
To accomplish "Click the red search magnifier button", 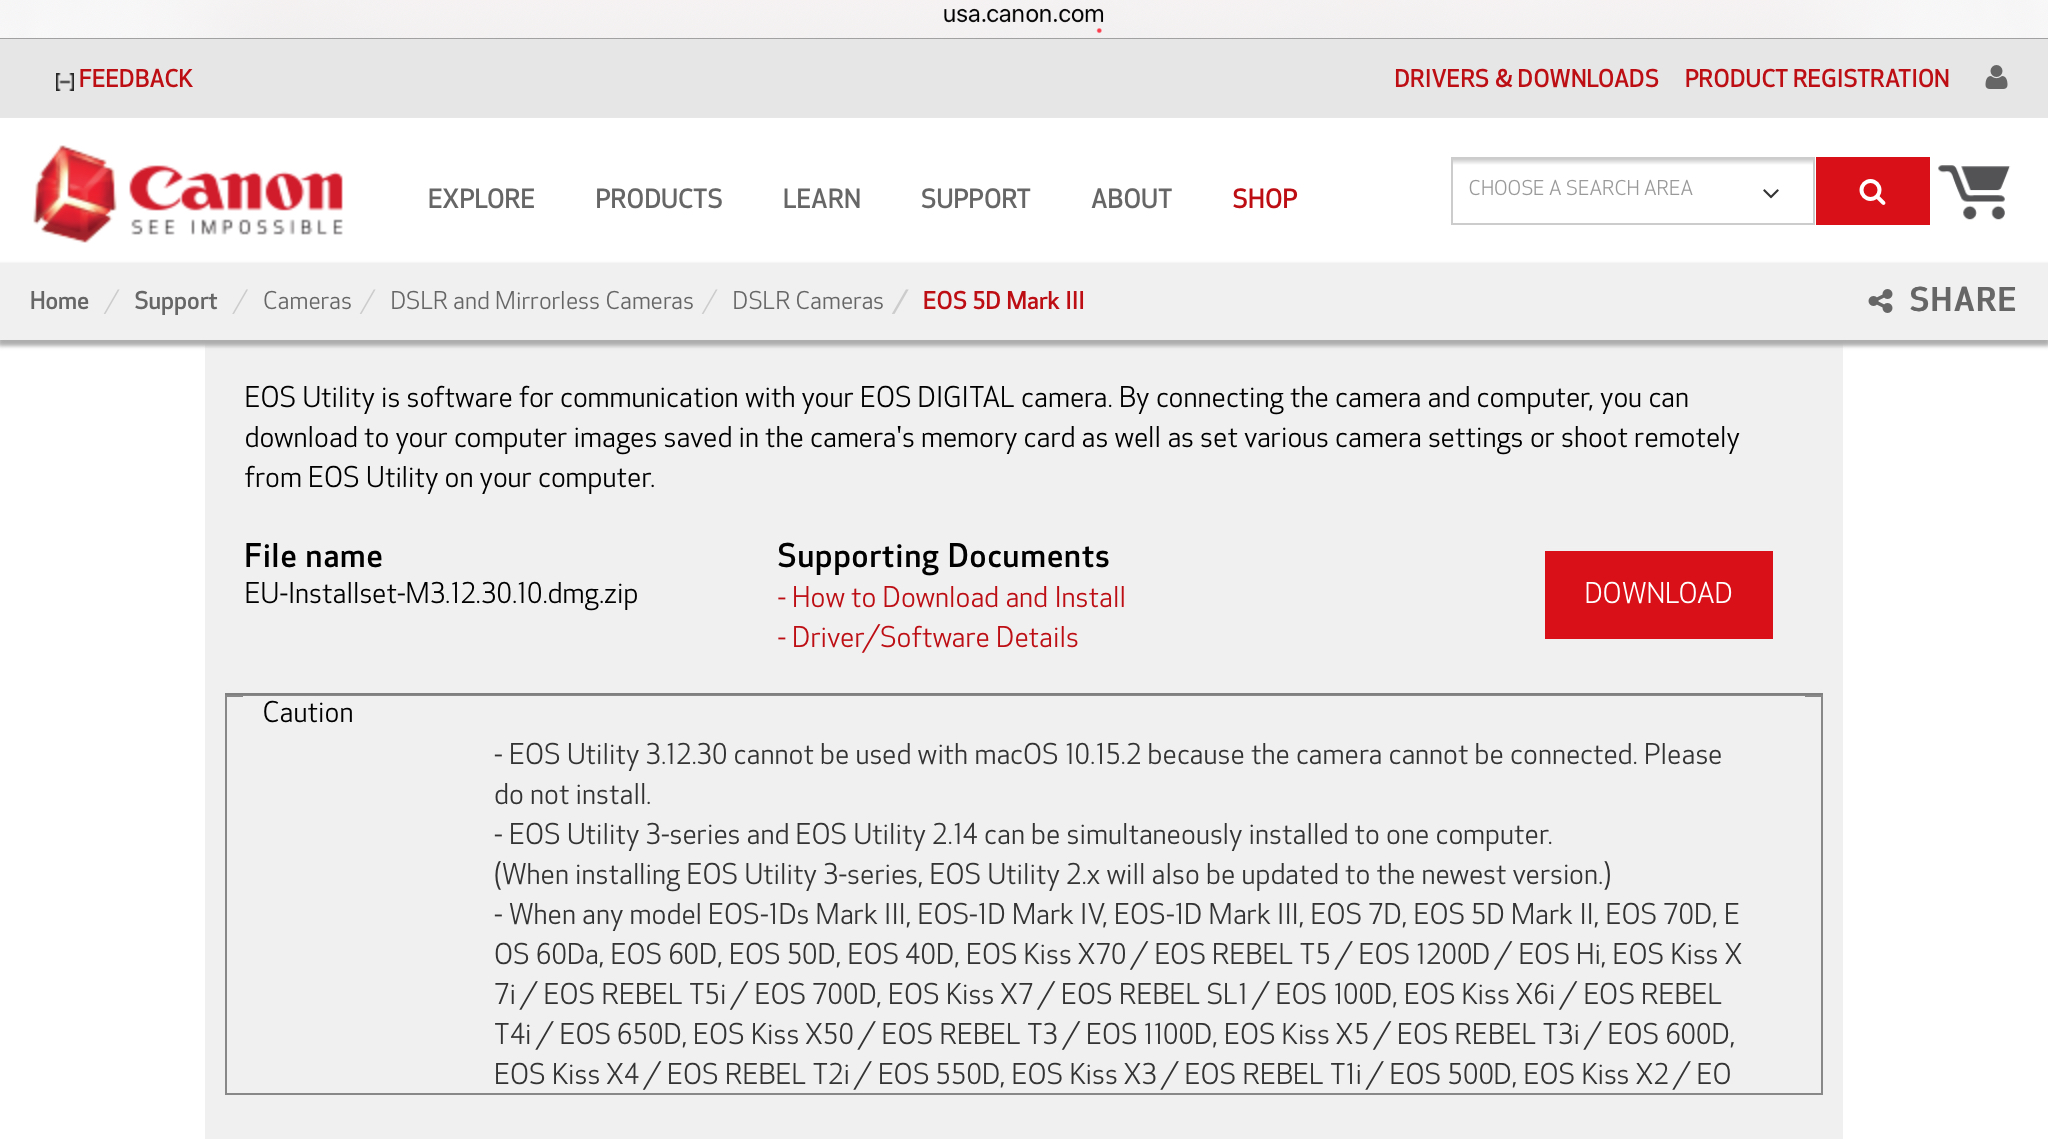I will [x=1872, y=191].
